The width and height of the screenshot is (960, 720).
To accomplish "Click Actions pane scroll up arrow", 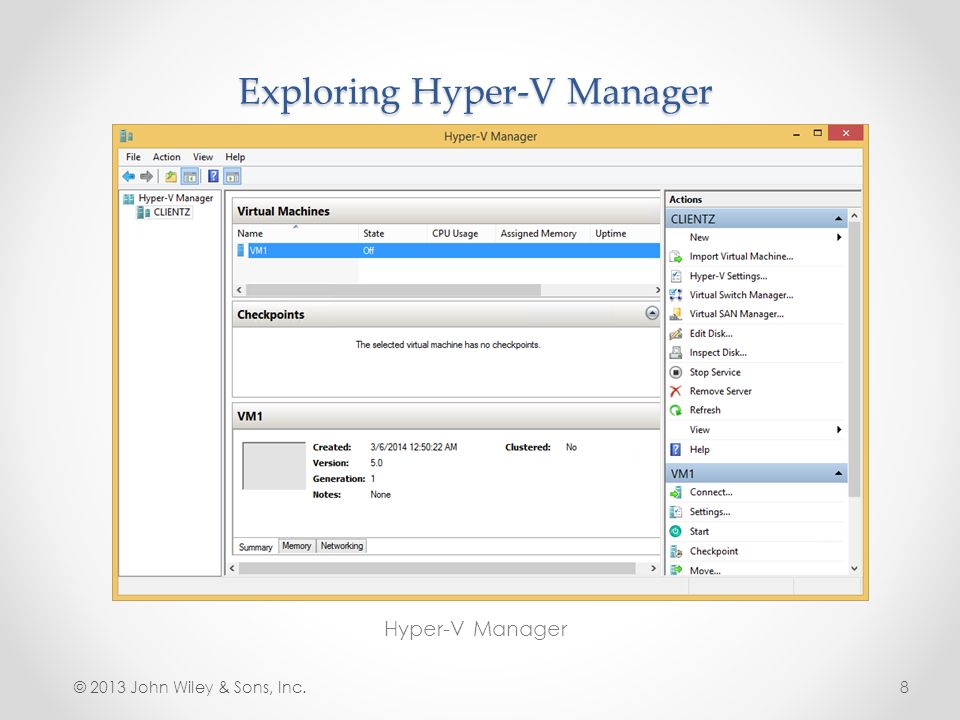I will pos(854,216).
